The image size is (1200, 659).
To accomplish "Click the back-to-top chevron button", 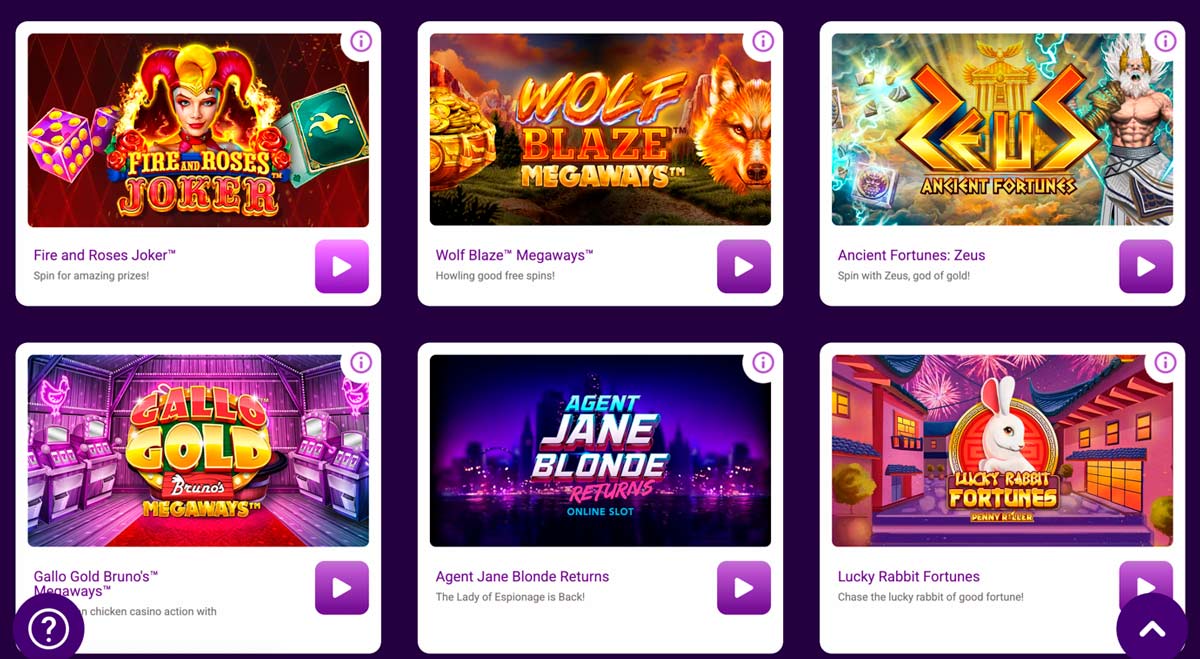I will (x=1152, y=629).
